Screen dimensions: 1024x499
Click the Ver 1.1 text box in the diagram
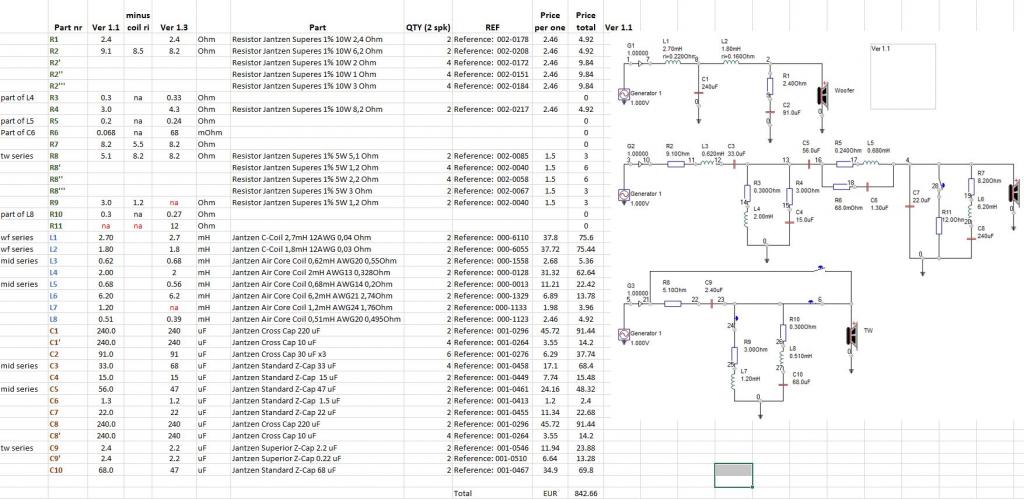pyautogui.click(x=903, y=75)
